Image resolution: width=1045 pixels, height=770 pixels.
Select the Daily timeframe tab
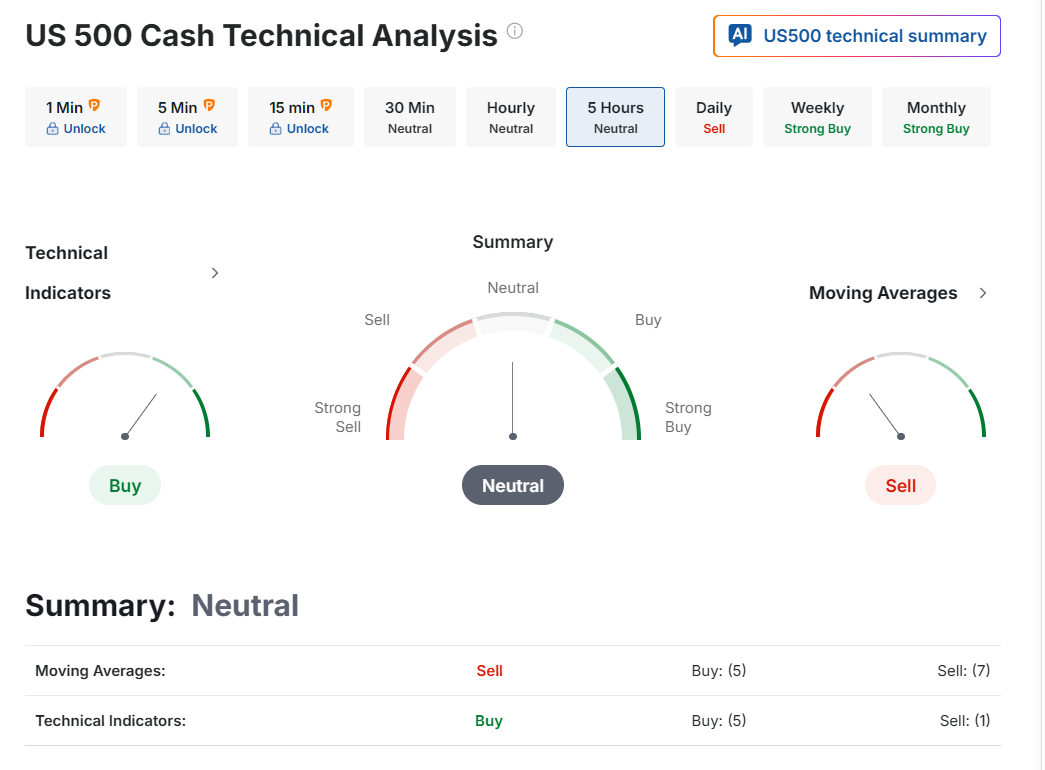point(714,117)
